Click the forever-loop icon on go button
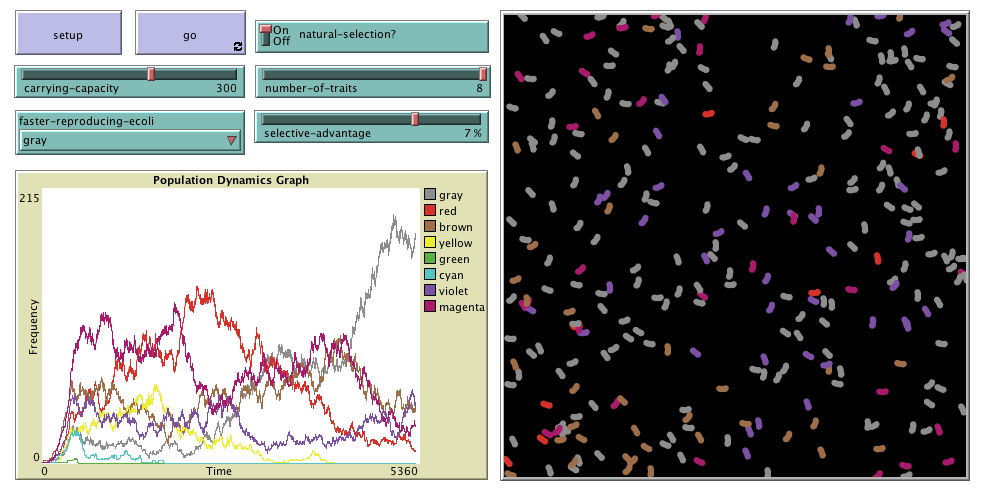987x498 pixels. pos(237,46)
